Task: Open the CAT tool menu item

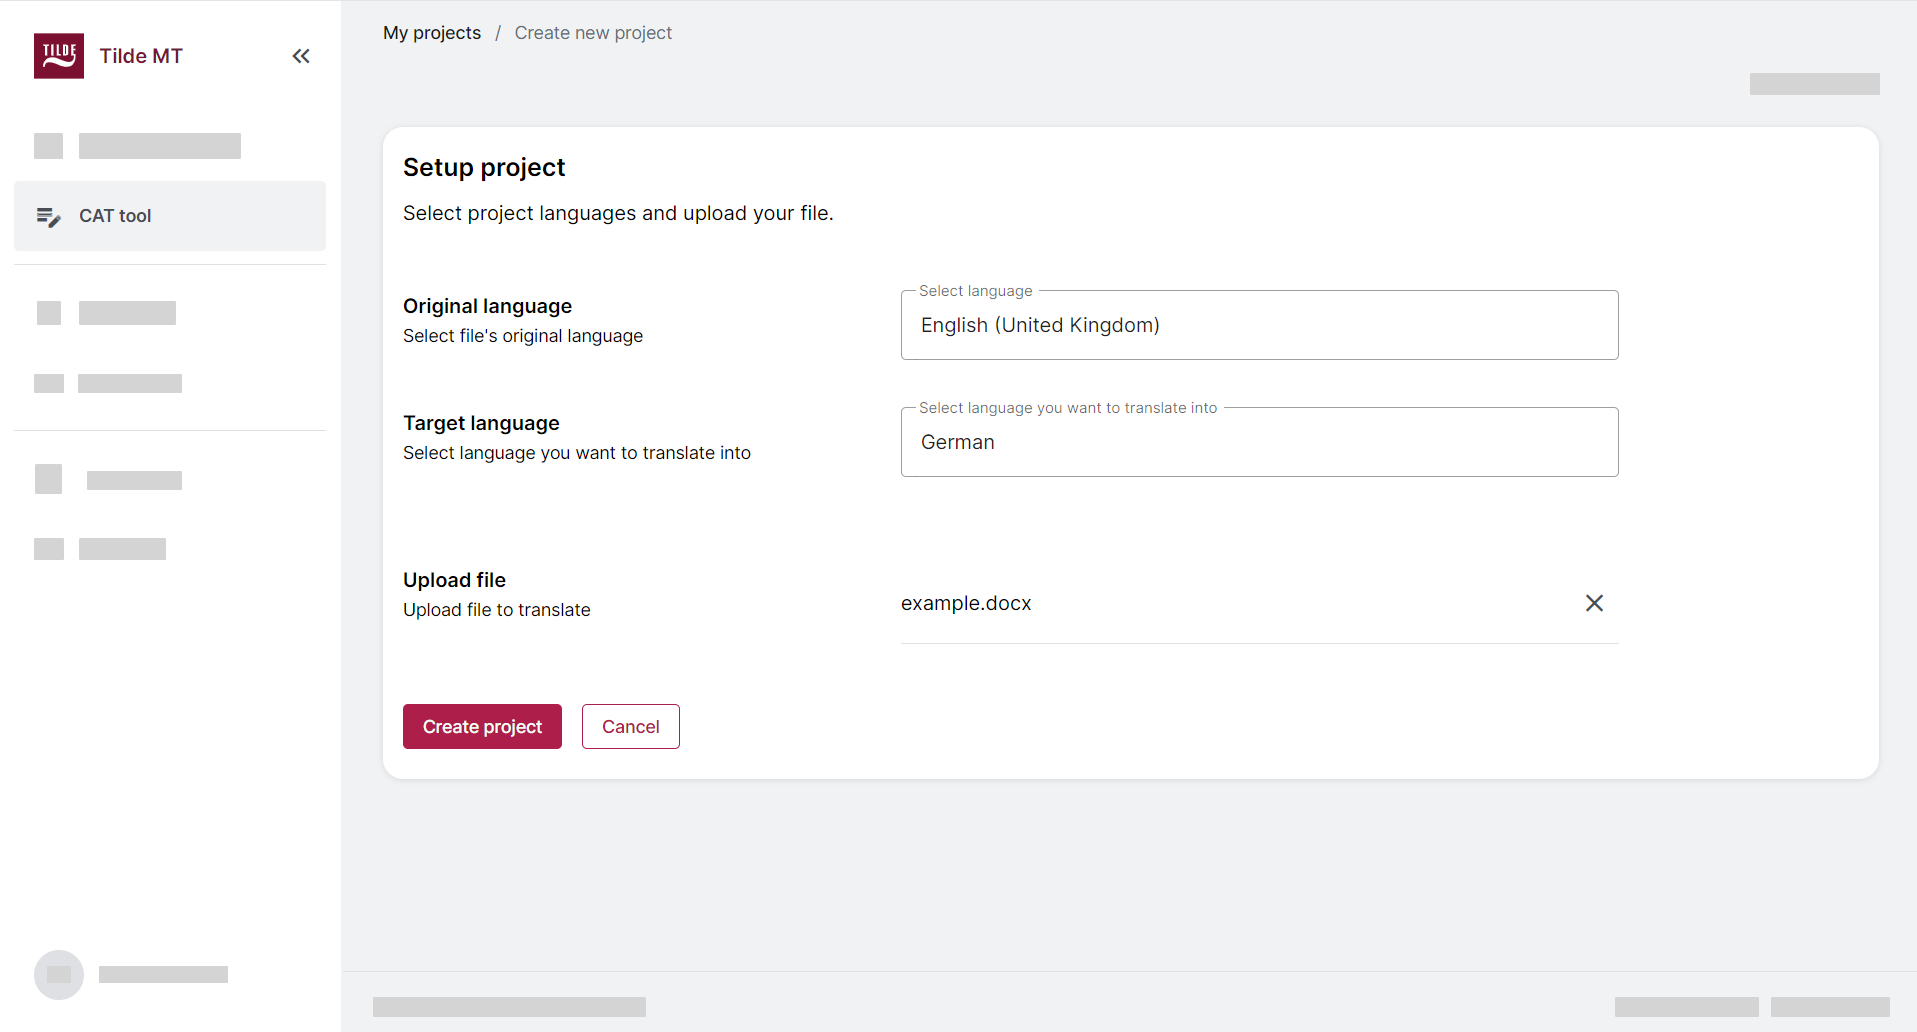Action: pos(170,216)
